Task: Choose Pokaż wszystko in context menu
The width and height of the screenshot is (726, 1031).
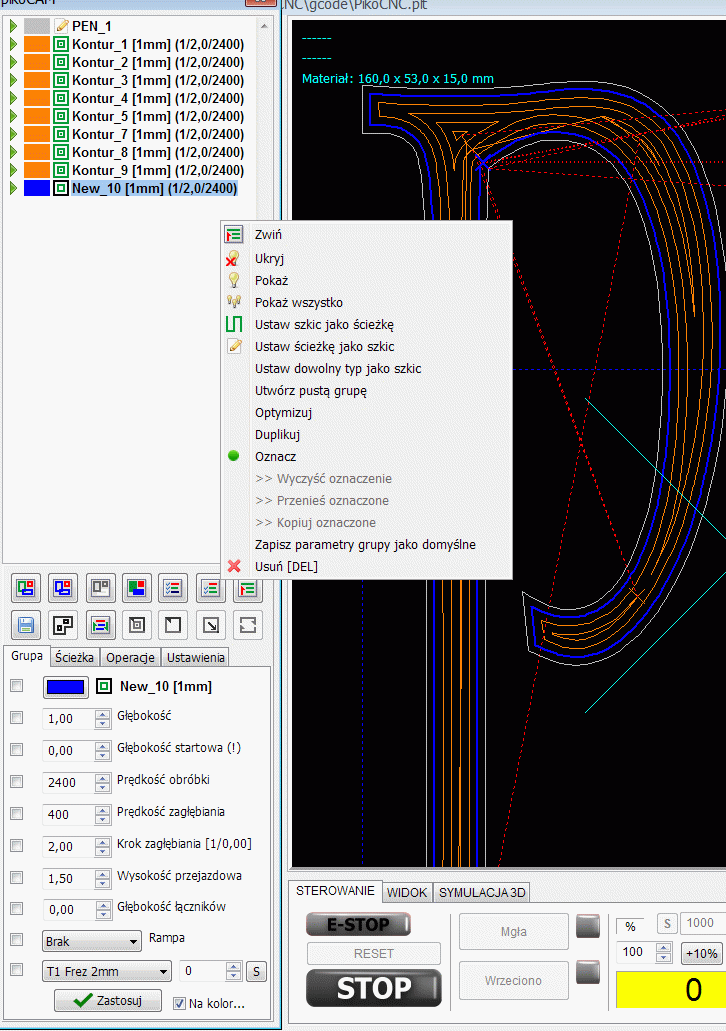Action: (366, 302)
